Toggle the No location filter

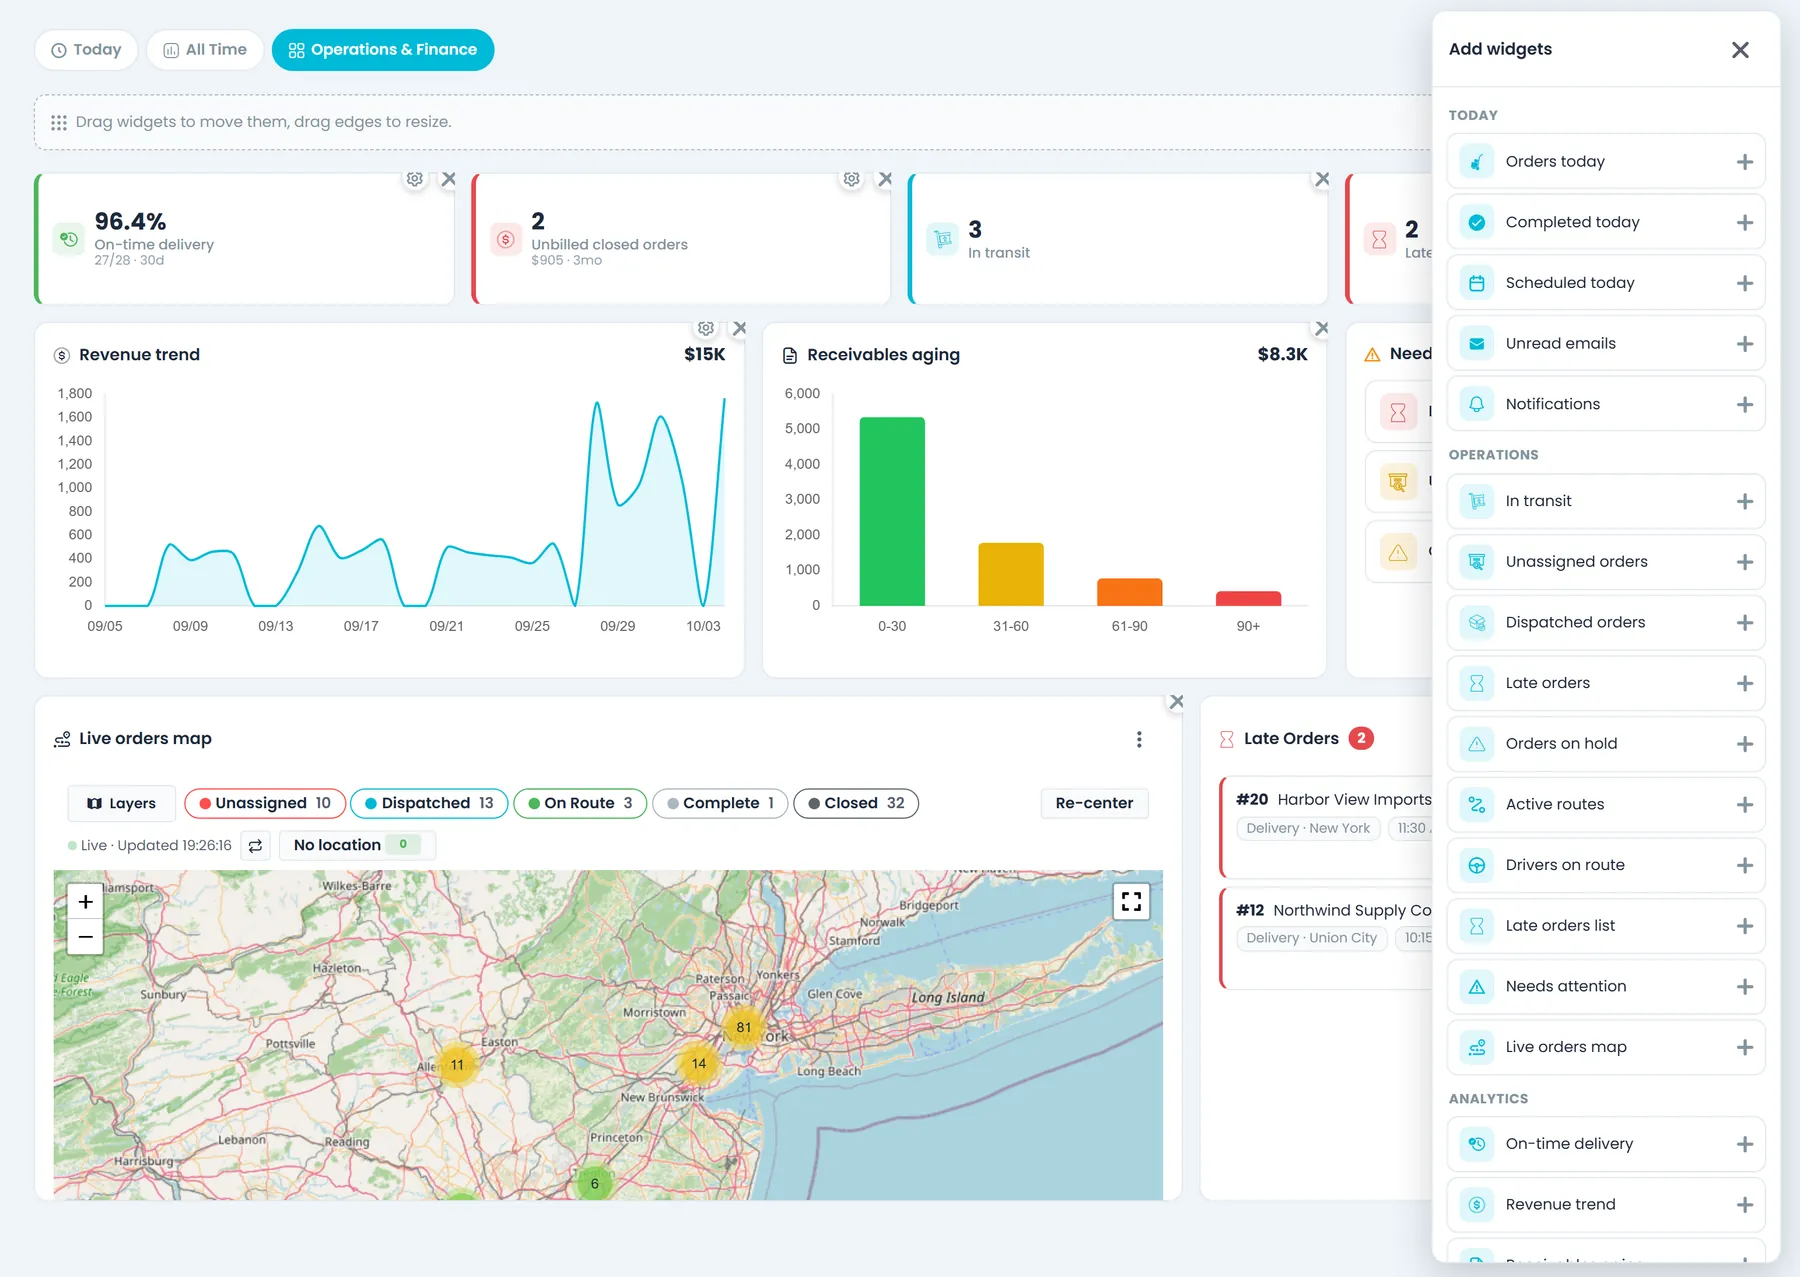[357, 845]
